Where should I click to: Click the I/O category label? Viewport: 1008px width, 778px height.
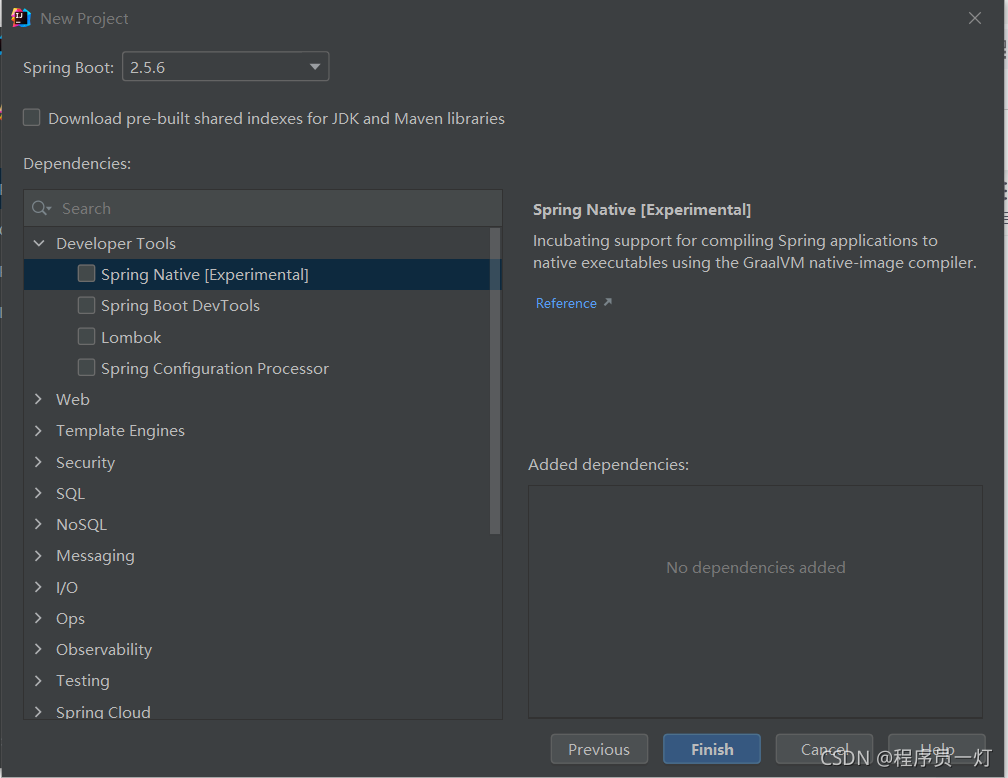pyautogui.click(x=67, y=587)
